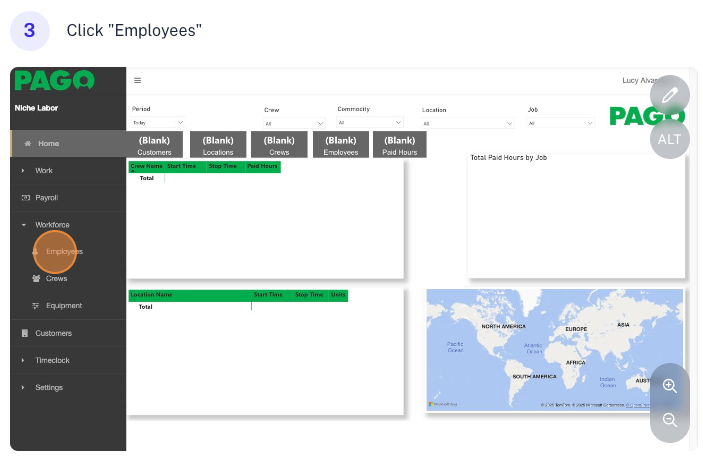Open the Crew filter dropdown
The image size is (703, 456).
[x=294, y=123]
